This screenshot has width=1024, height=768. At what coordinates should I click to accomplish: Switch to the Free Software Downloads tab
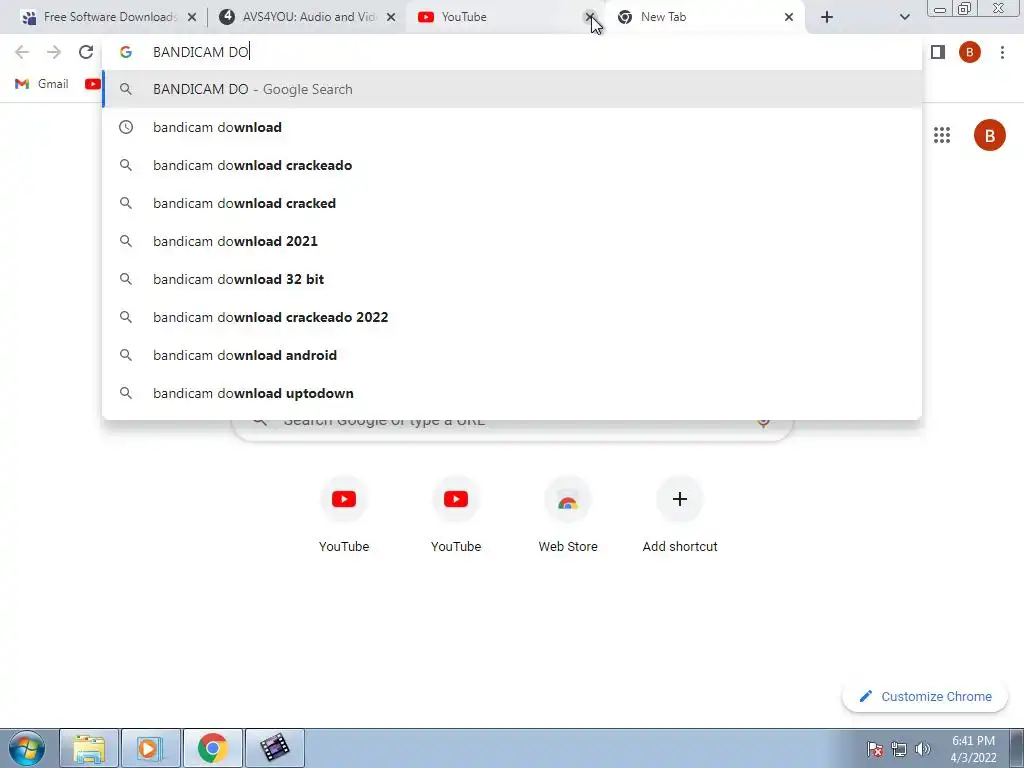[108, 17]
